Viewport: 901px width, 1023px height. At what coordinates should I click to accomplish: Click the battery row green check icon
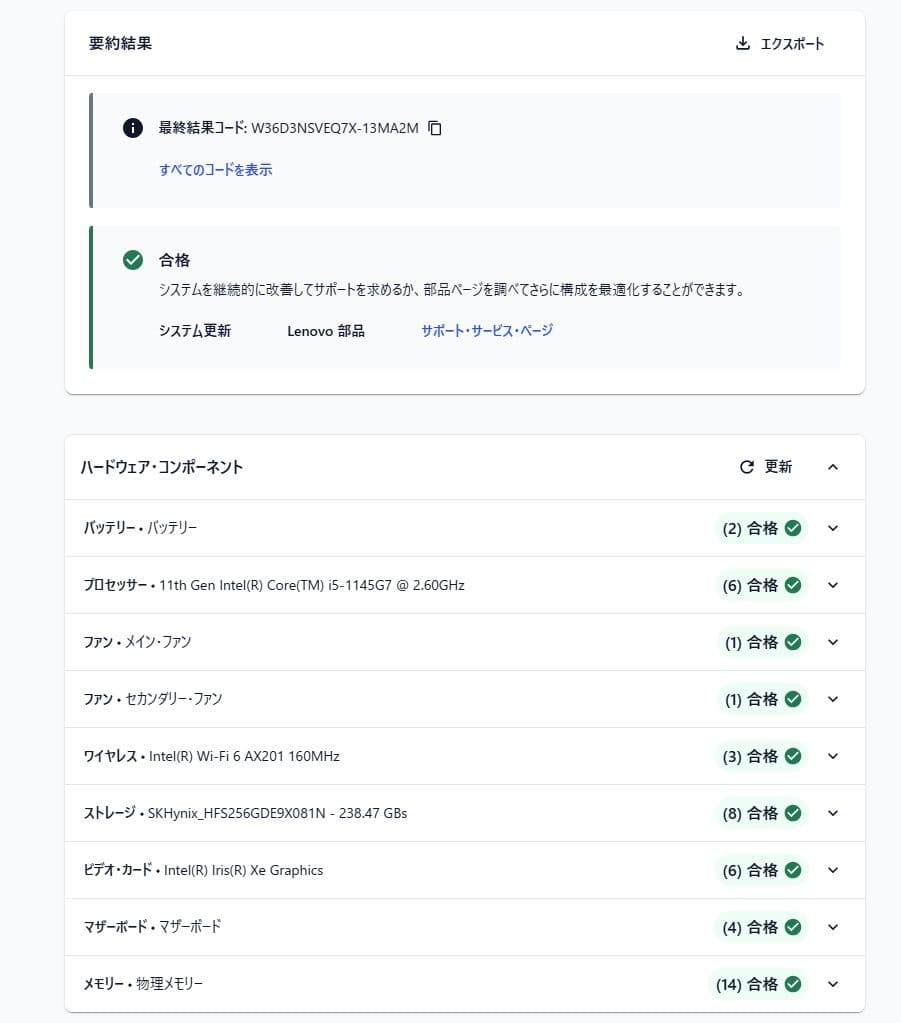(793, 528)
